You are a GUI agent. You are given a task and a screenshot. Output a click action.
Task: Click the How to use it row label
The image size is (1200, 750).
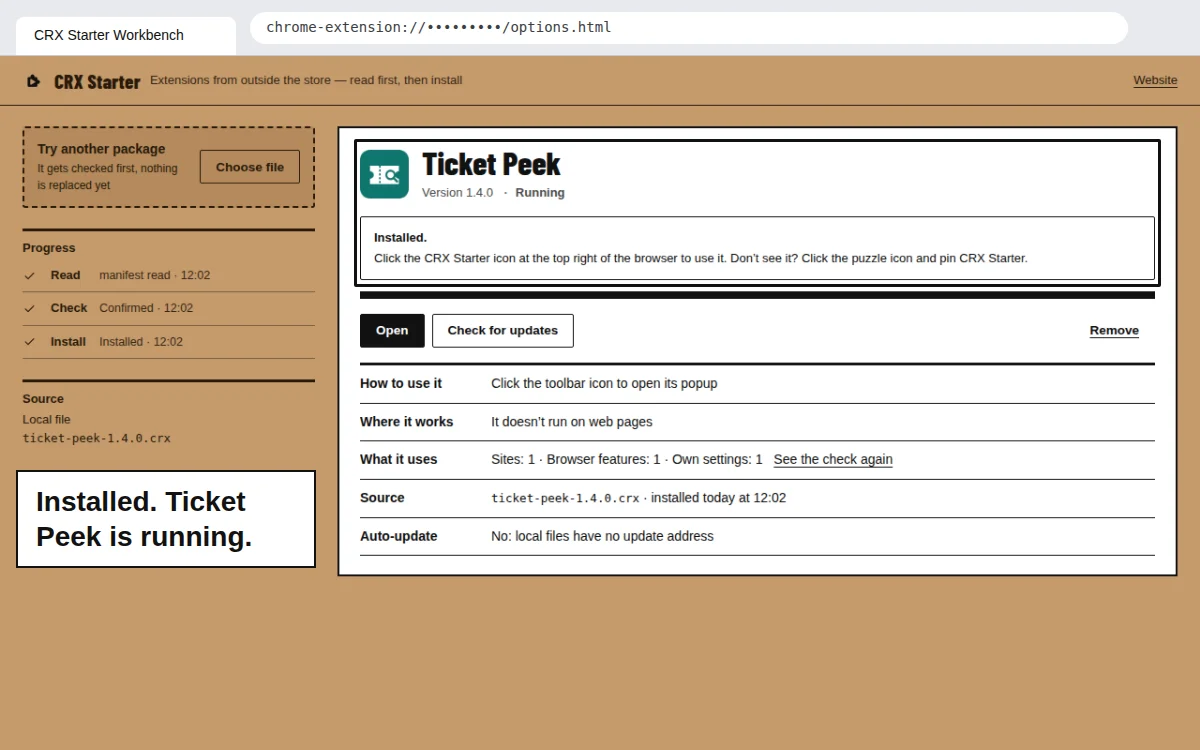[401, 383]
